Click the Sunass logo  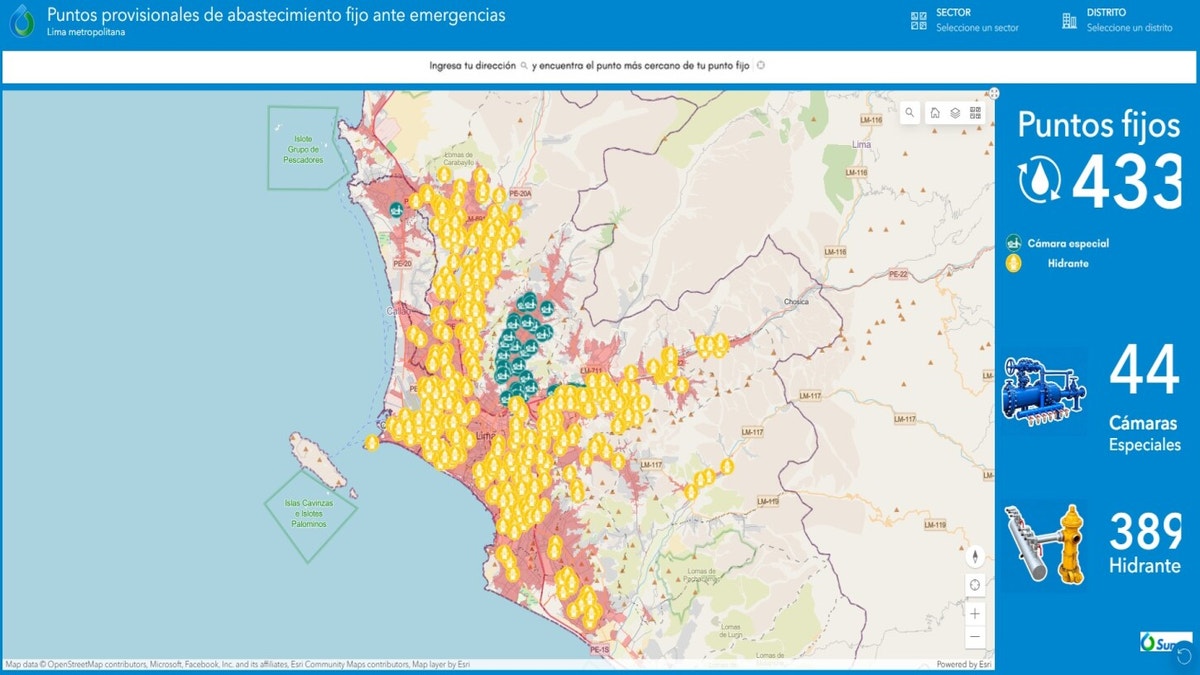[x=1164, y=642]
